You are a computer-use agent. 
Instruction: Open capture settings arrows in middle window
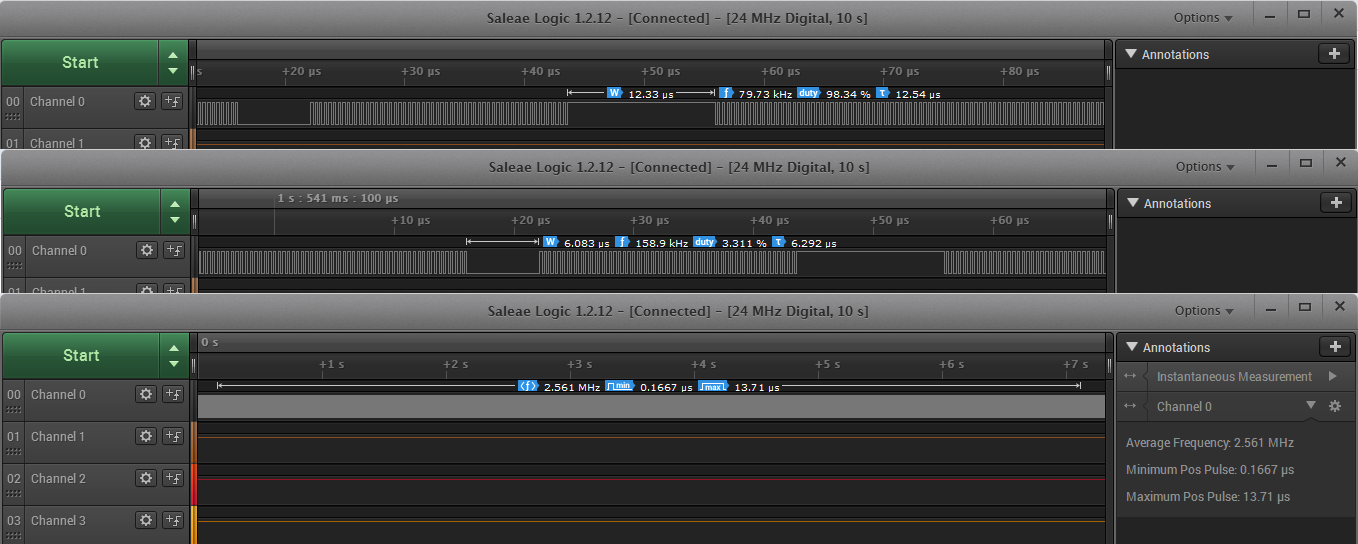pyautogui.click(x=175, y=211)
